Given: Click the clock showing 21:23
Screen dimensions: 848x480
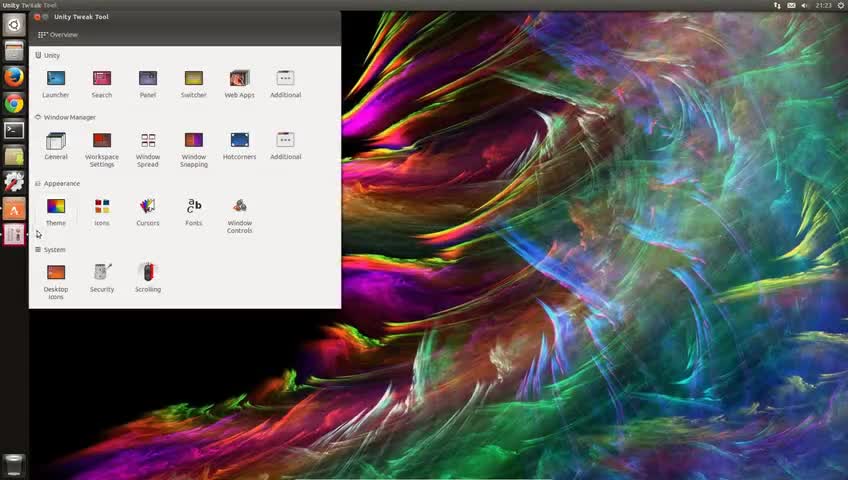Looking at the screenshot, I should coord(823,5).
